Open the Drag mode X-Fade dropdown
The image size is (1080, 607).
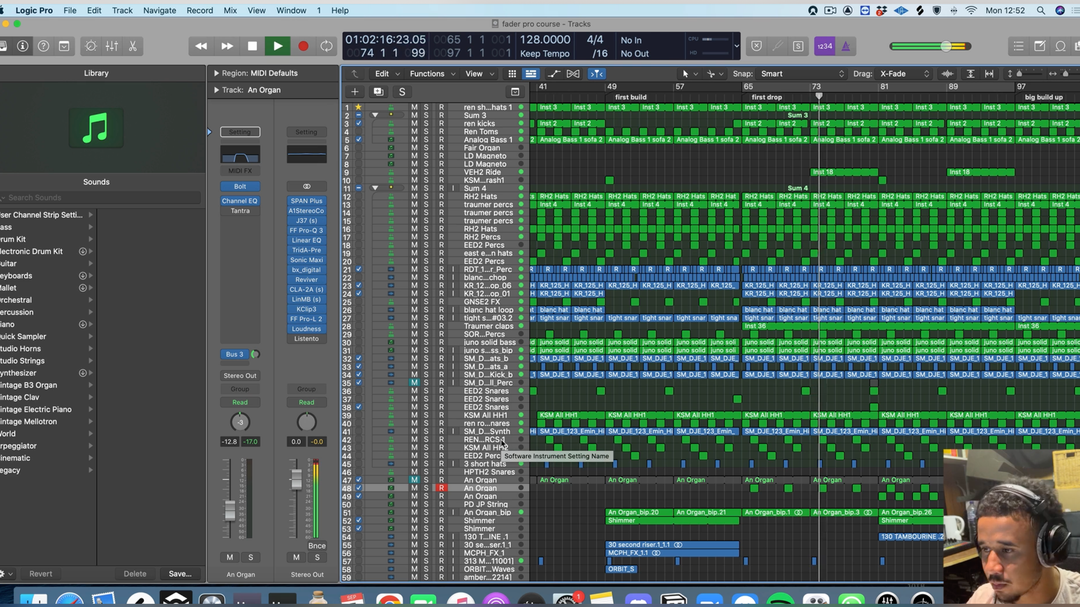point(905,74)
